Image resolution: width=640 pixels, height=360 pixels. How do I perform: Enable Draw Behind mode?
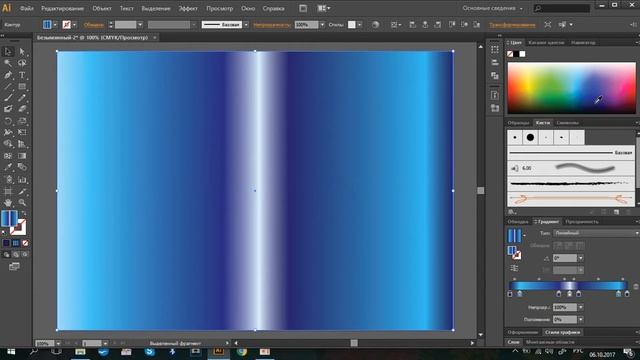click(16, 254)
